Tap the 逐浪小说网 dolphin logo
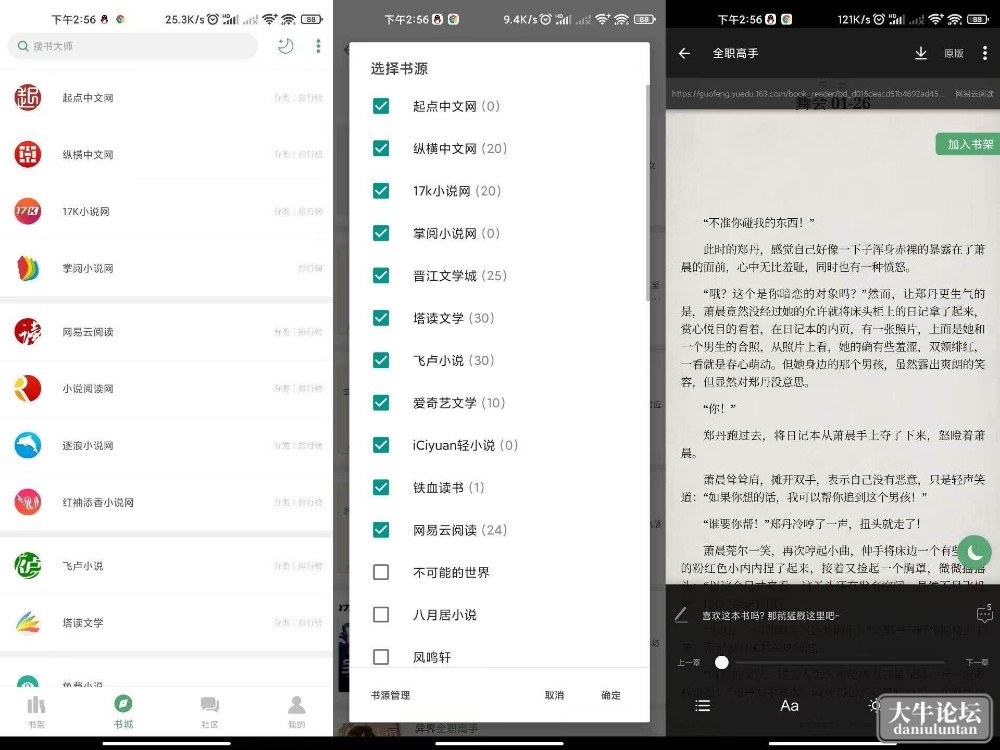The height and width of the screenshot is (750, 1000). click(27, 445)
